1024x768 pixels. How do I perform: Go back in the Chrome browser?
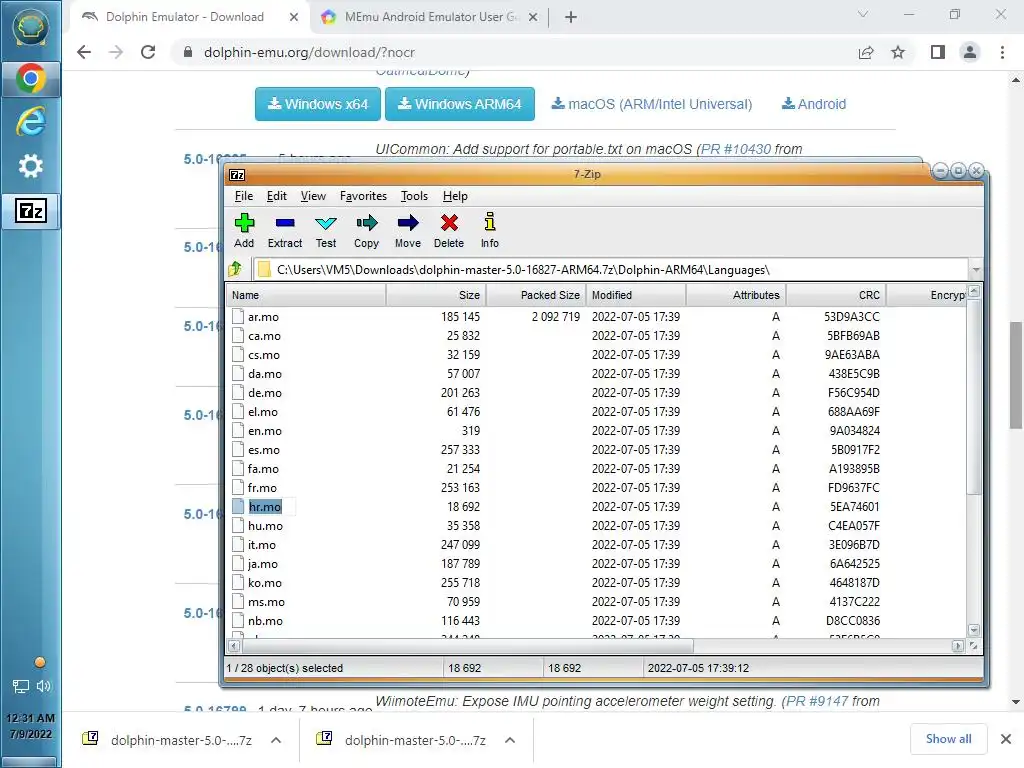[x=84, y=52]
